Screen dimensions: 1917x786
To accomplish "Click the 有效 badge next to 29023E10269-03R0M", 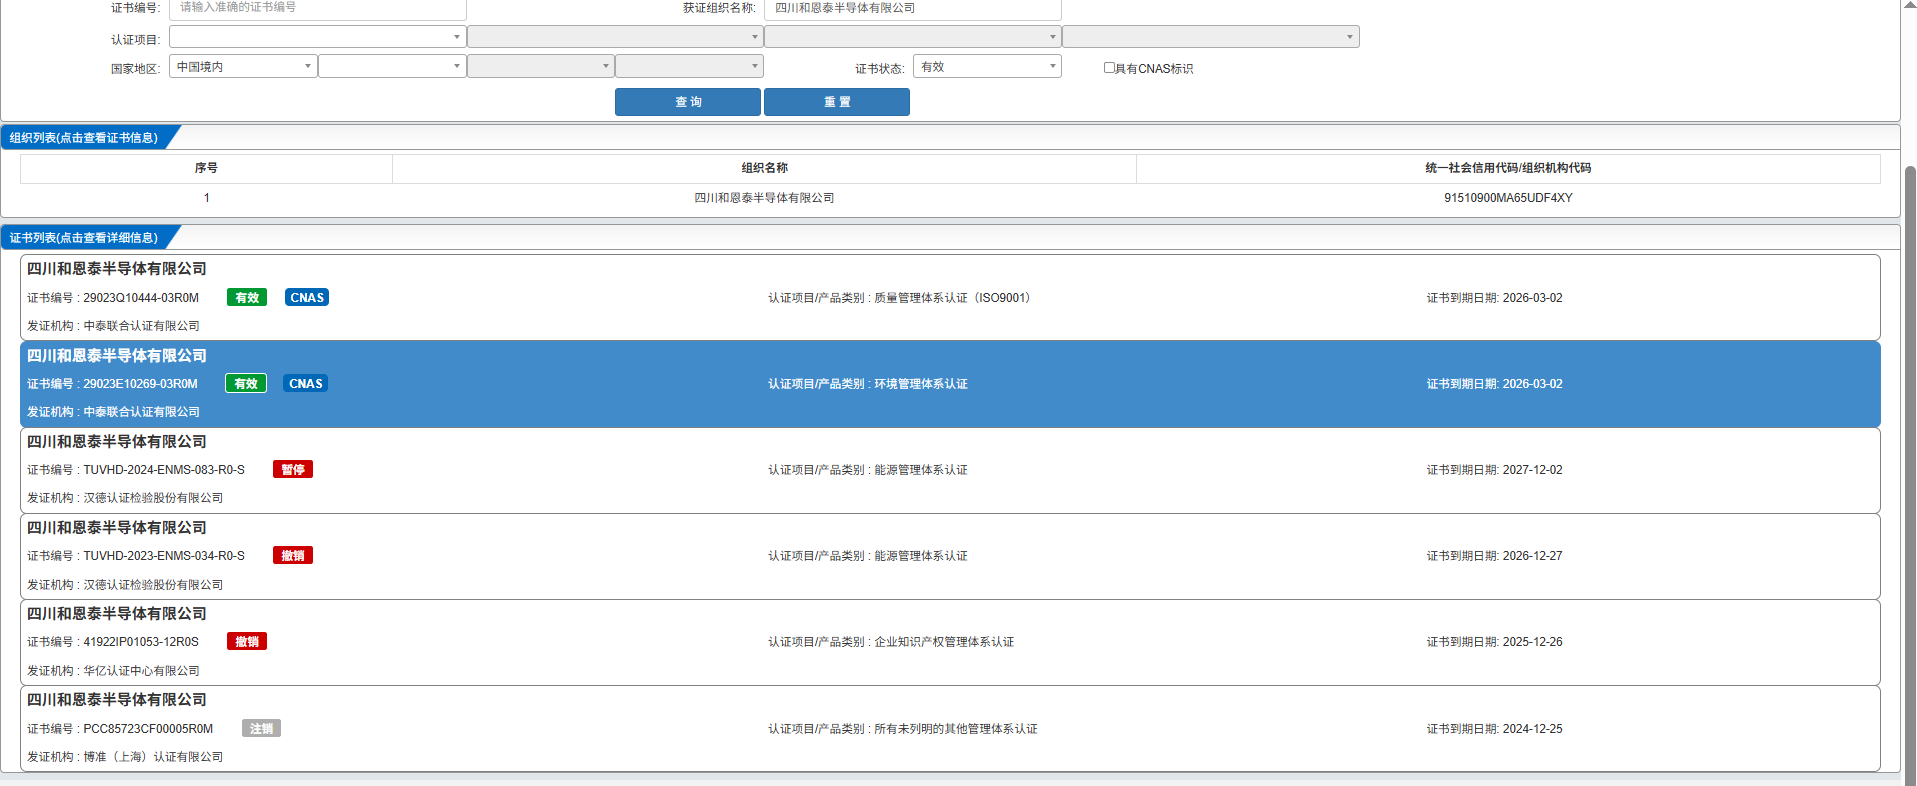I will 246,384.
